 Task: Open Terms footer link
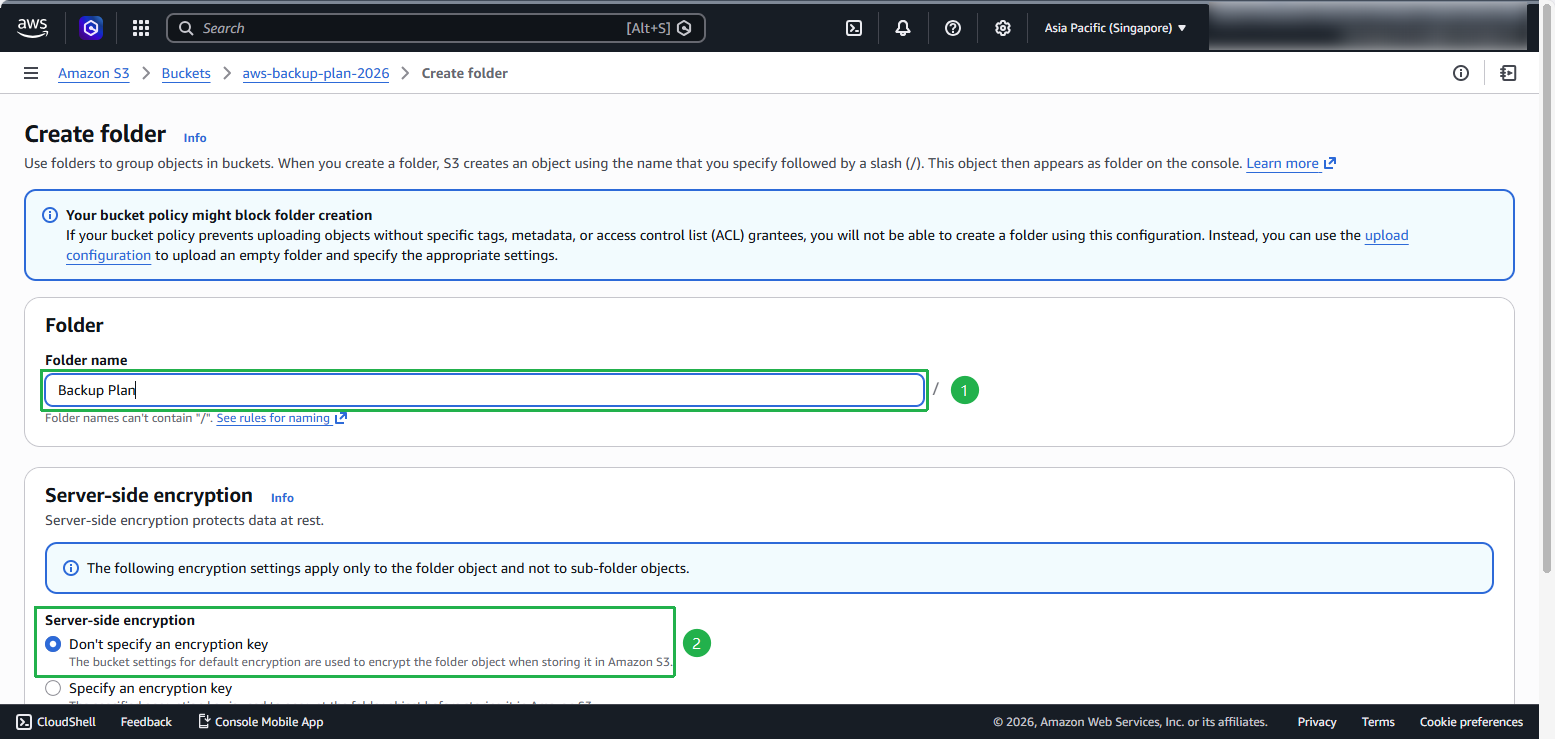[1378, 722]
